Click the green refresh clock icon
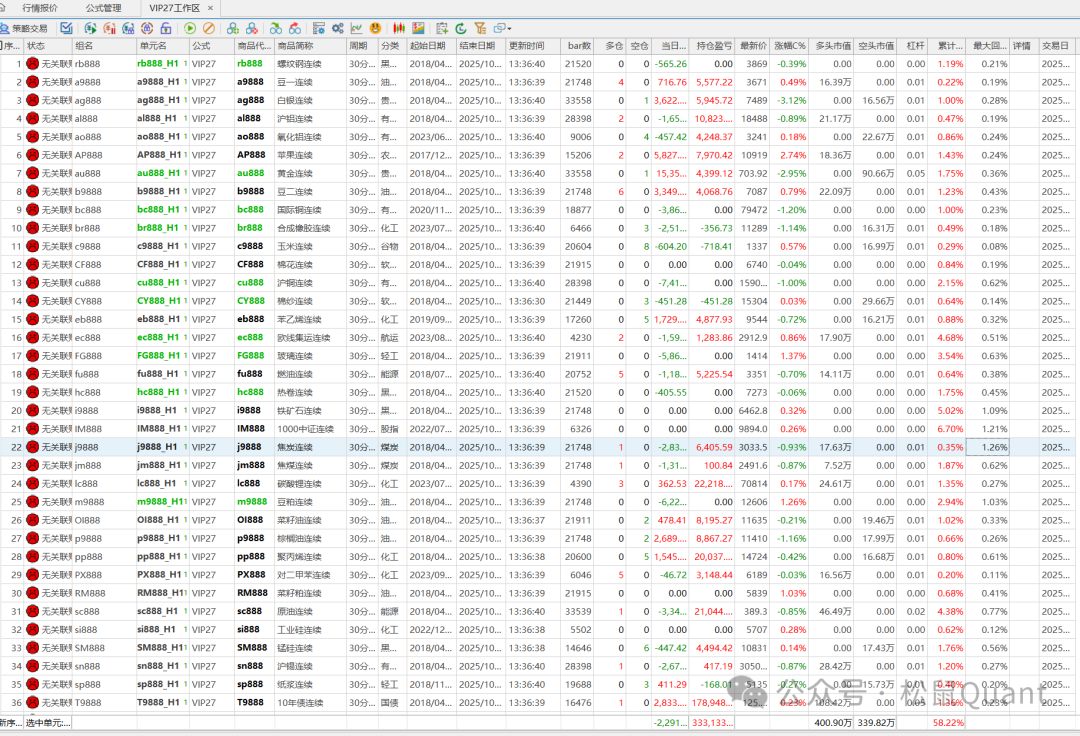Image resolution: width=1080 pixels, height=736 pixels. click(x=460, y=28)
